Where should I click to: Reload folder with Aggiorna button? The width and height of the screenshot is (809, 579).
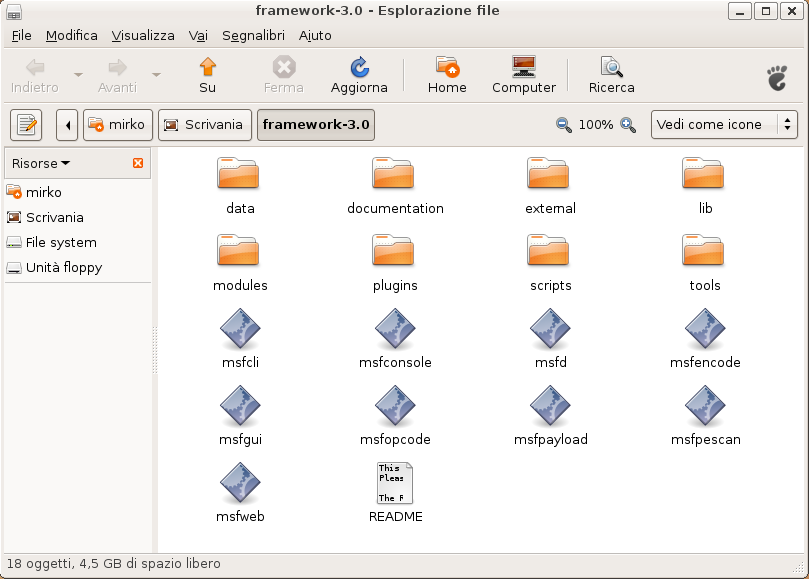(359, 75)
